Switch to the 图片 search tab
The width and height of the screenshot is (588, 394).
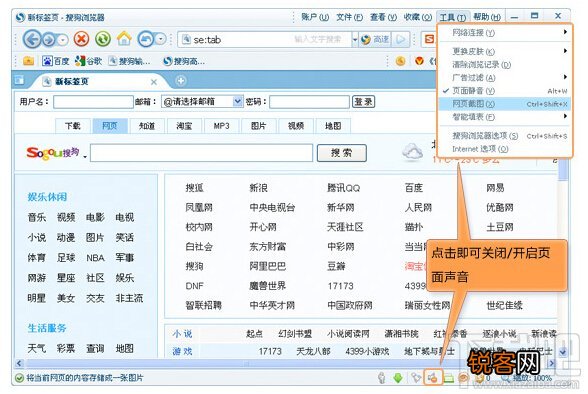point(258,126)
